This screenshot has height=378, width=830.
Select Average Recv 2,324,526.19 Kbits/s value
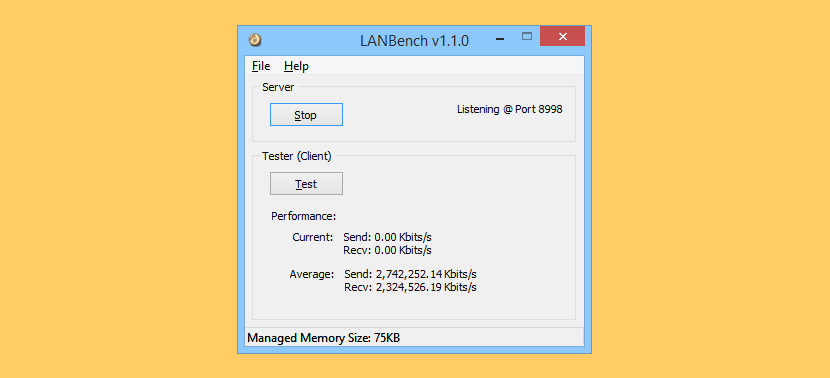pyautogui.click(x=410, y=287)
